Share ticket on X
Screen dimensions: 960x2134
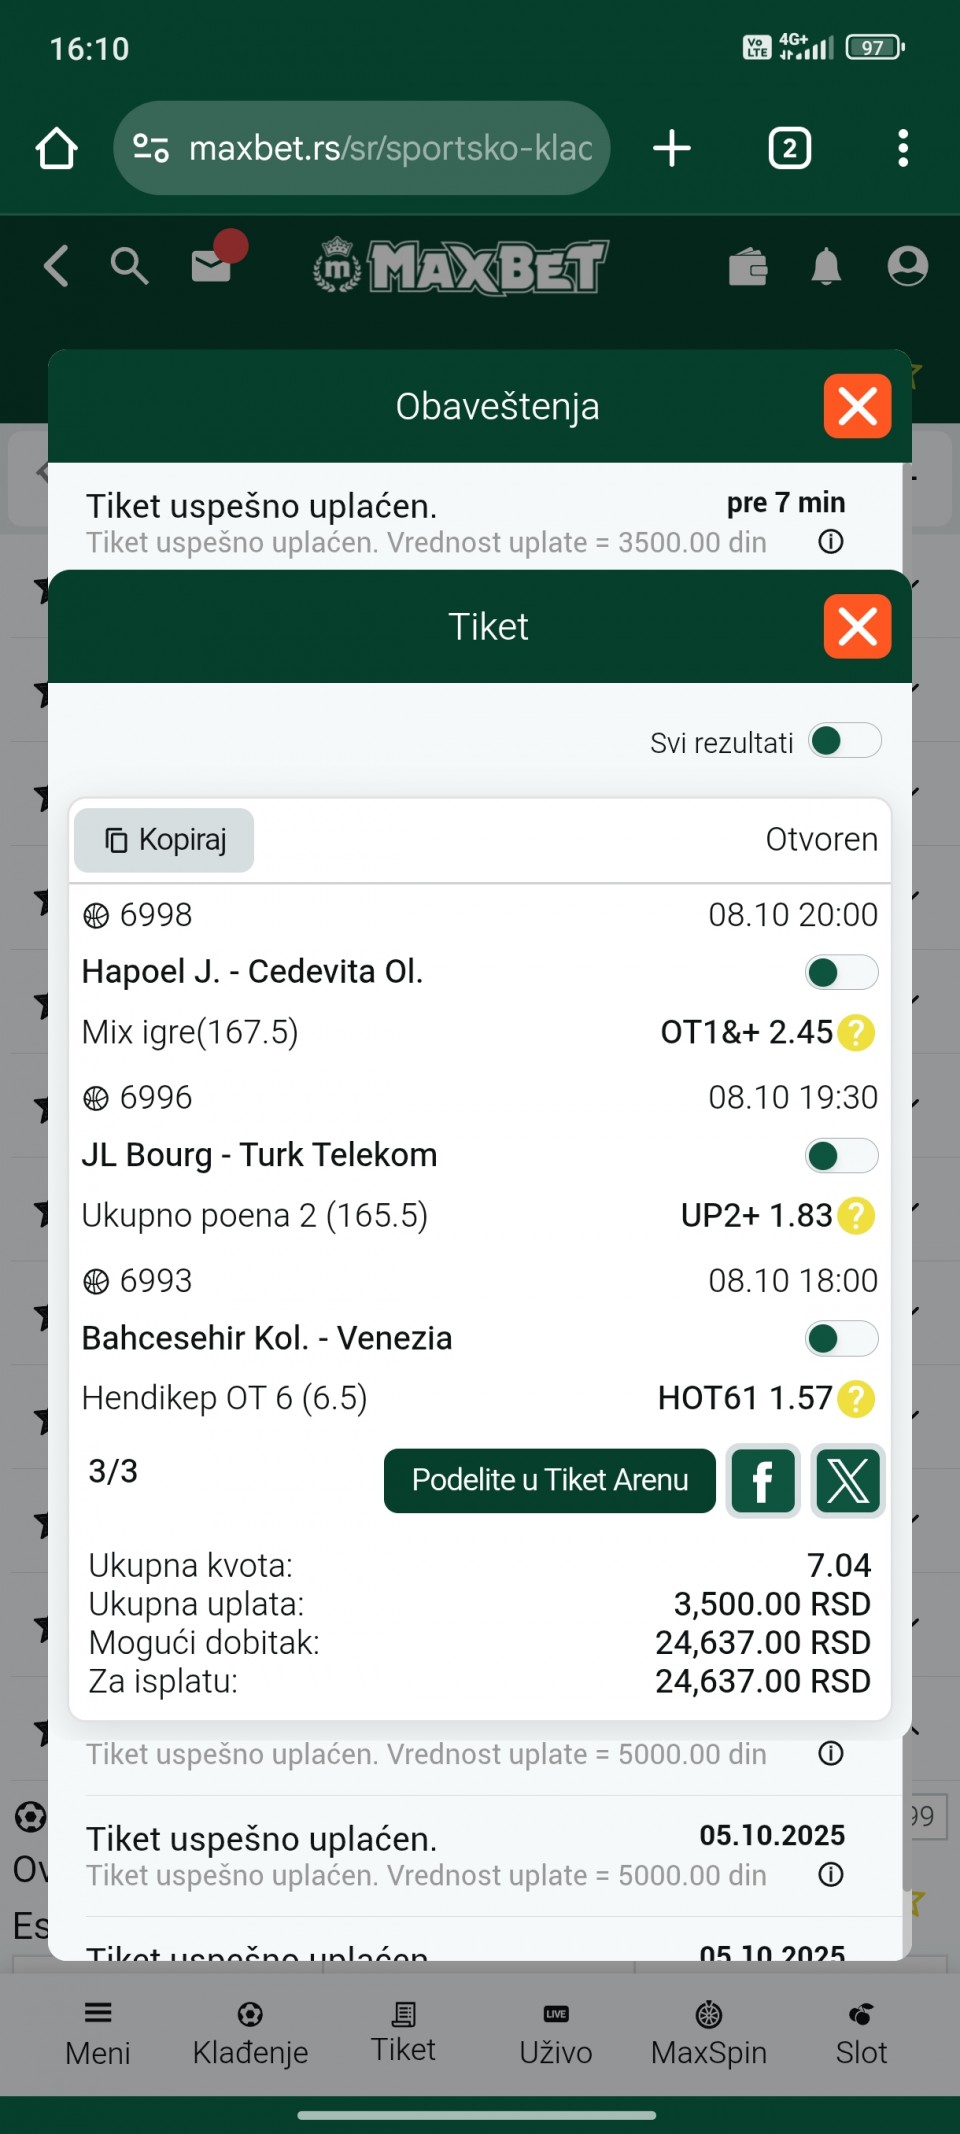848,1480
